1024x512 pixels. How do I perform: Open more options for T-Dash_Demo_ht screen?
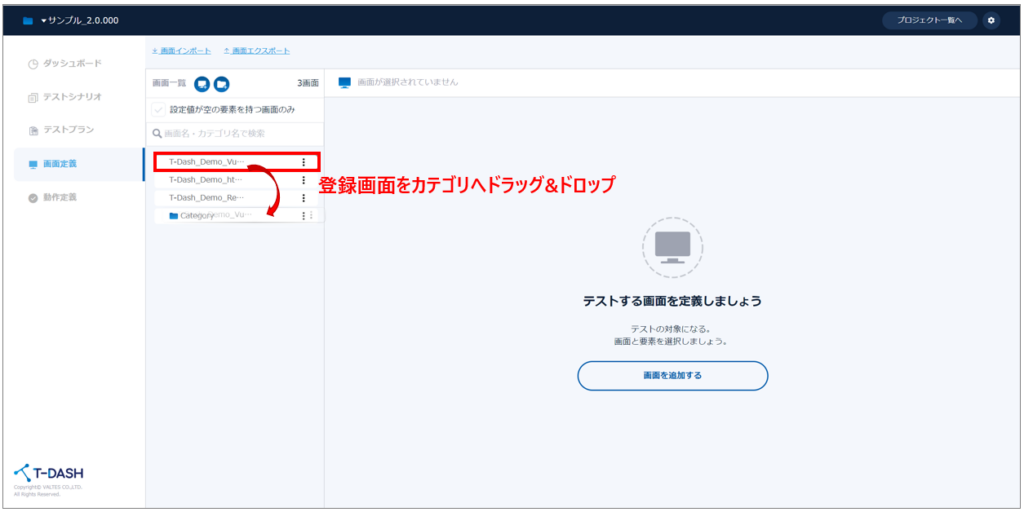point(303,180)
